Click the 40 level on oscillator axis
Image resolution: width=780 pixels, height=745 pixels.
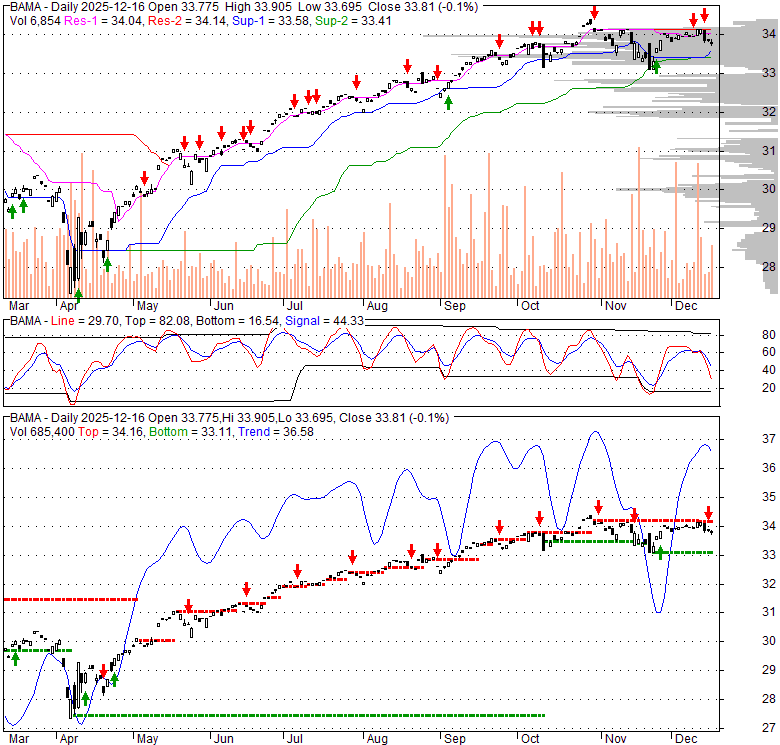pyautogui.click(x=769, y=370)
